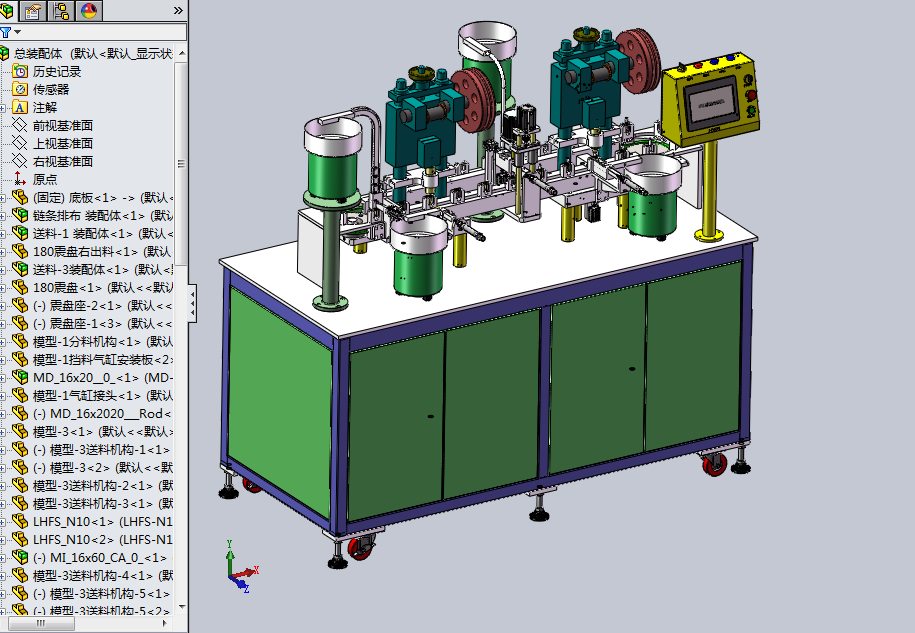Select the 链条排布 装配体<1> assembly icon
This screenshot has width=915, height=633.
coord(20,215)
